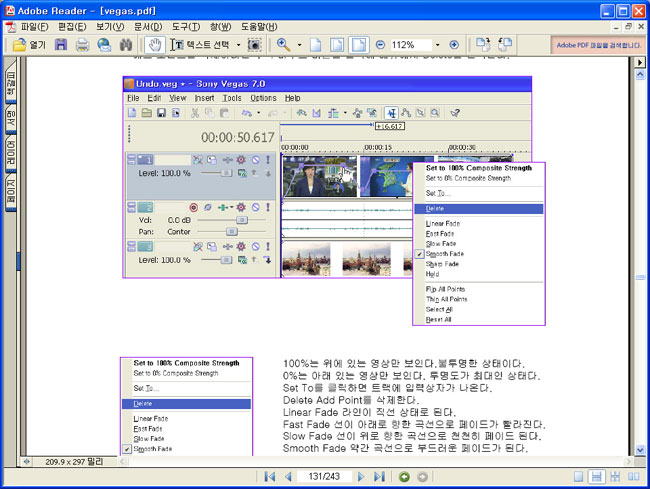
Task: Save a copy with the floppy disk icon
Action: pyautogui.click(x=61, y=44)
